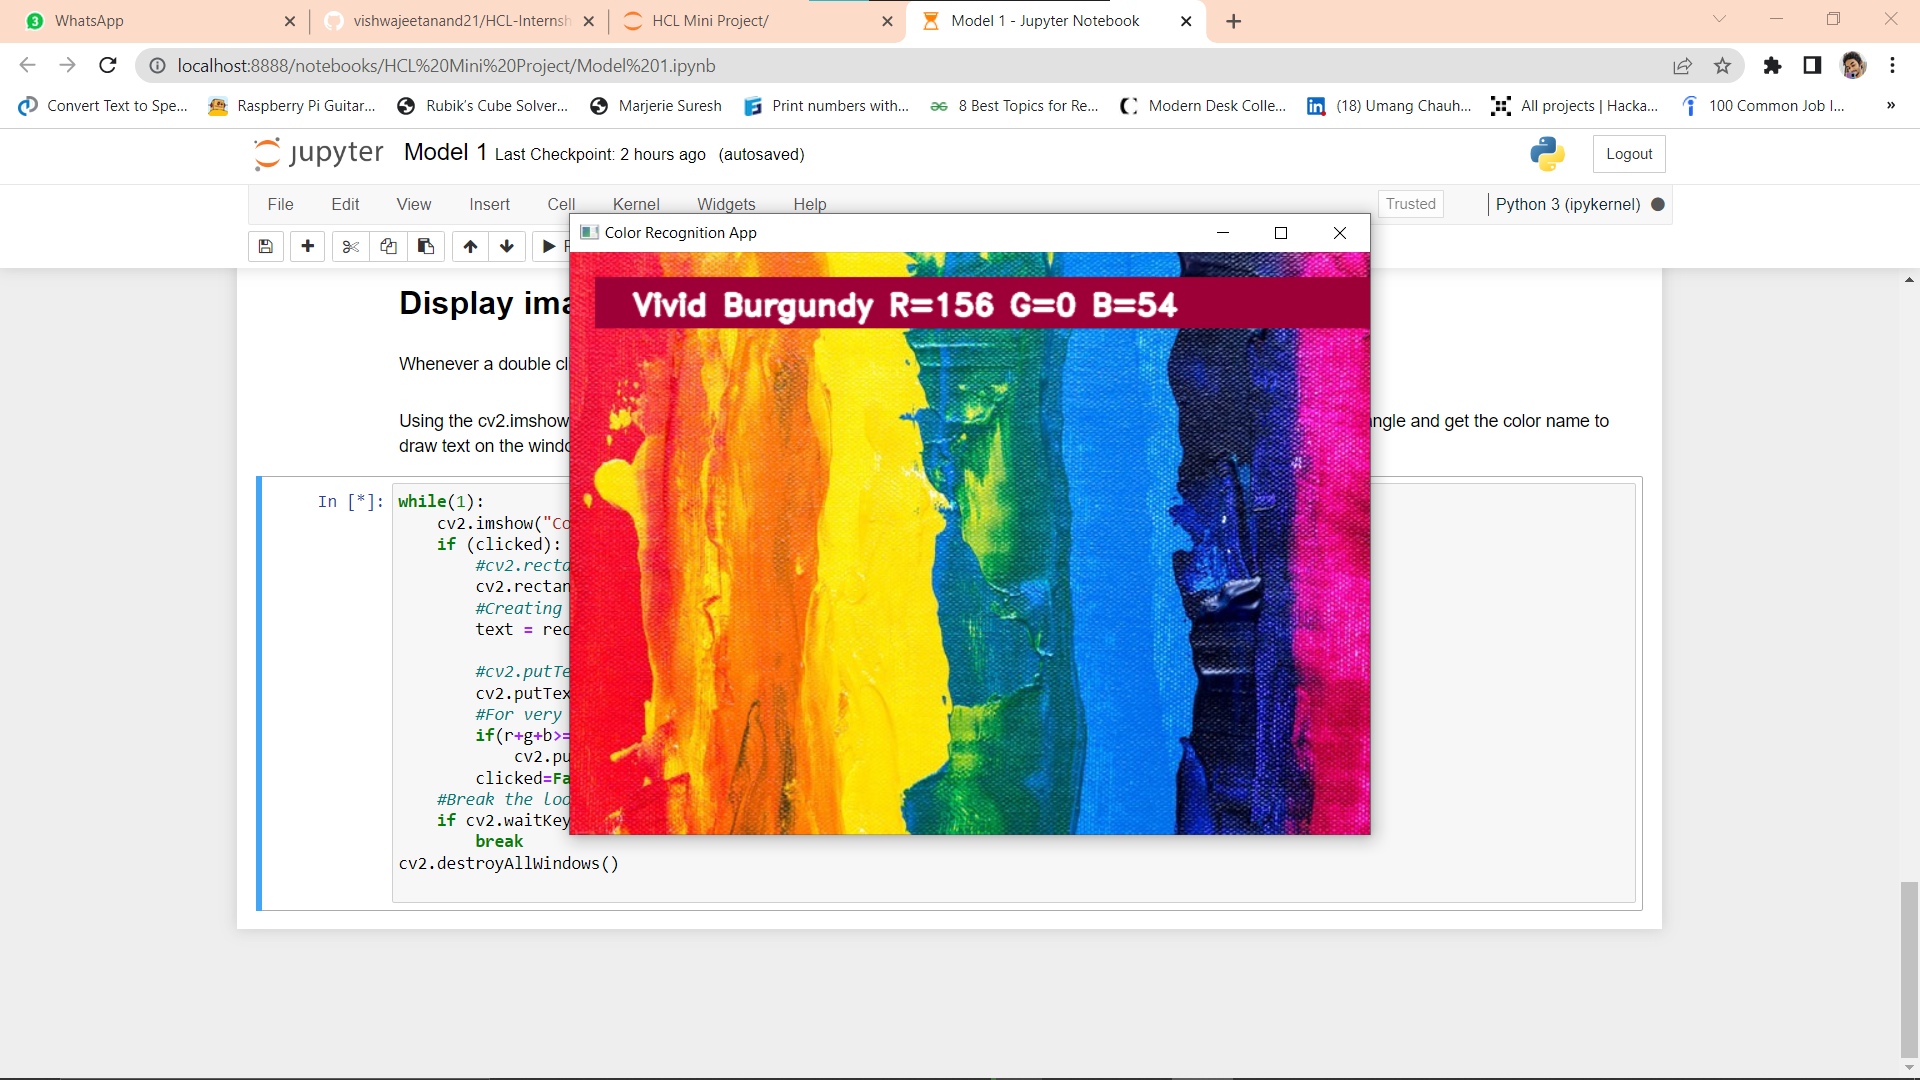Click the Logout button
The width and height of the screenshot is (1920, 1080).
[1628, 154]
